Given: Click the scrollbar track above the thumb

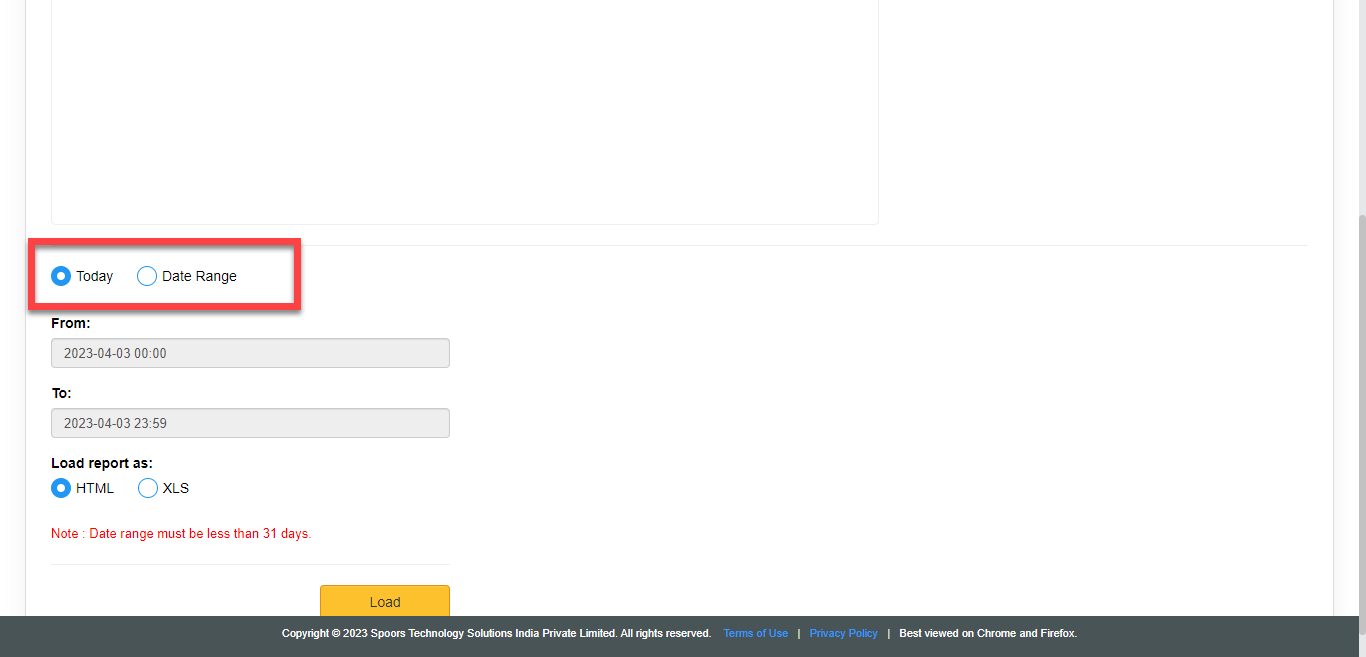Looking at the screenshot, I should click(x=1359, y=100).
